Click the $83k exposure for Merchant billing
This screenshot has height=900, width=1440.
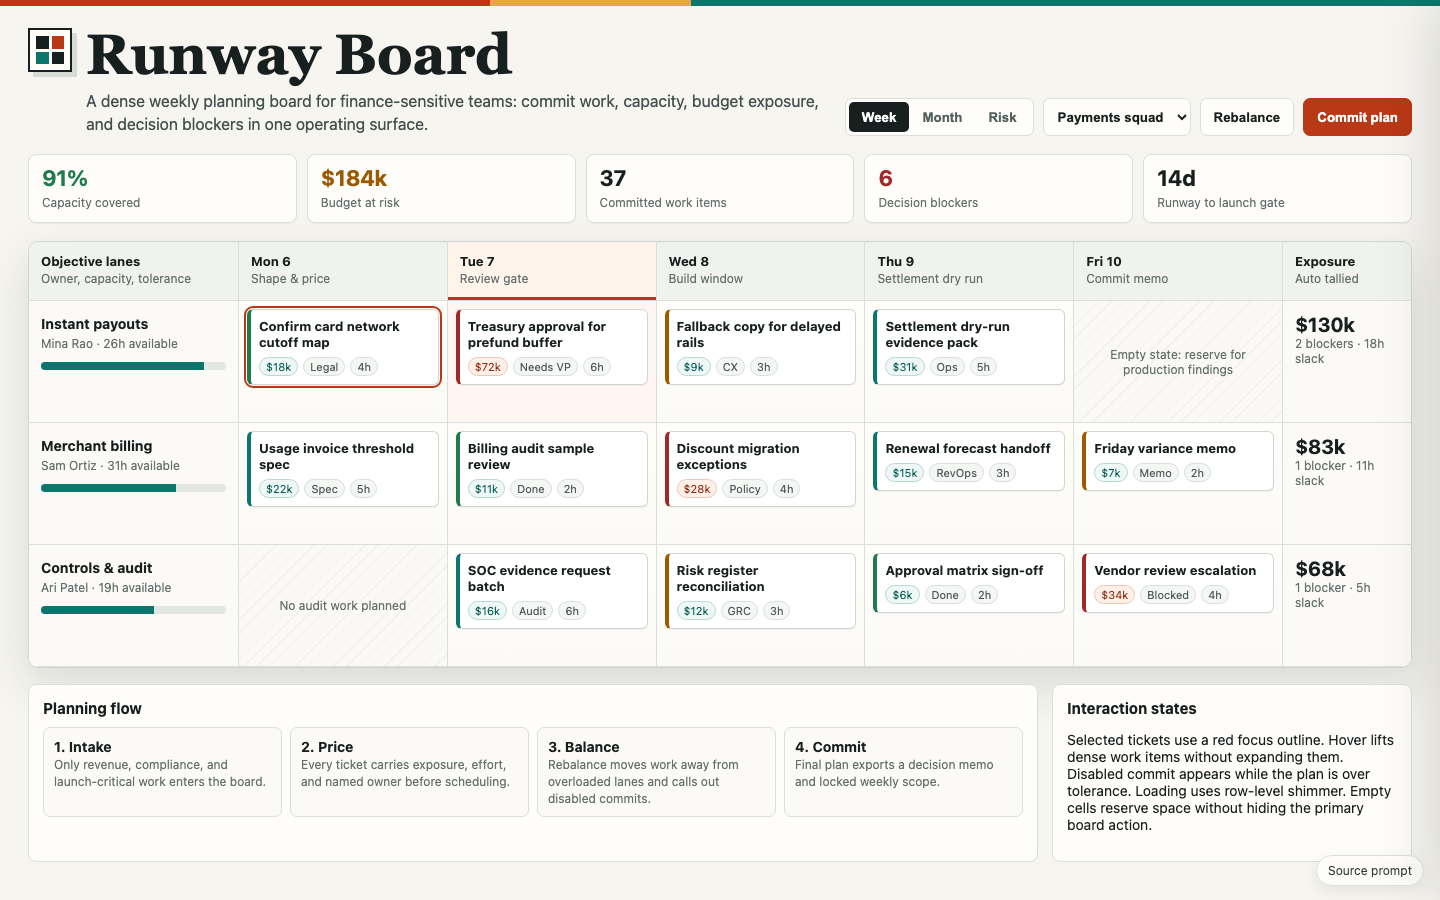click(x=1320, y=447)
